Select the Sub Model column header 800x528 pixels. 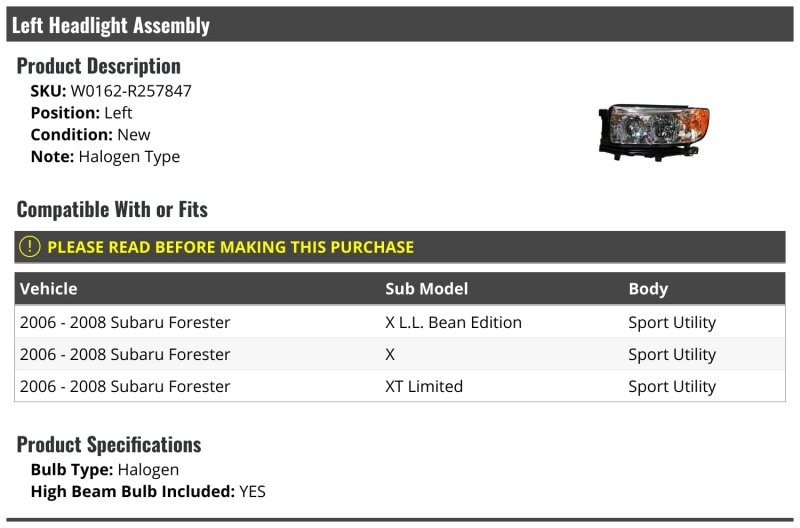[426, 289]
